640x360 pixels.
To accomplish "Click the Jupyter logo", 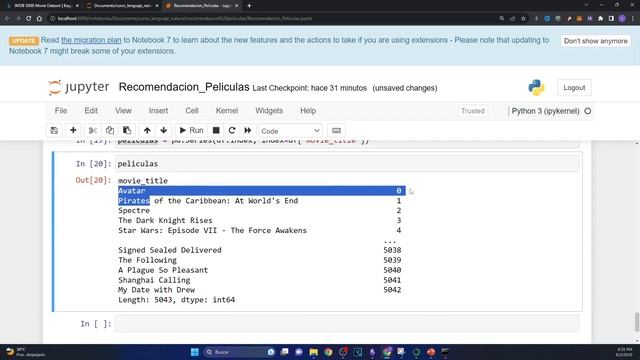I will click(79, 87).
